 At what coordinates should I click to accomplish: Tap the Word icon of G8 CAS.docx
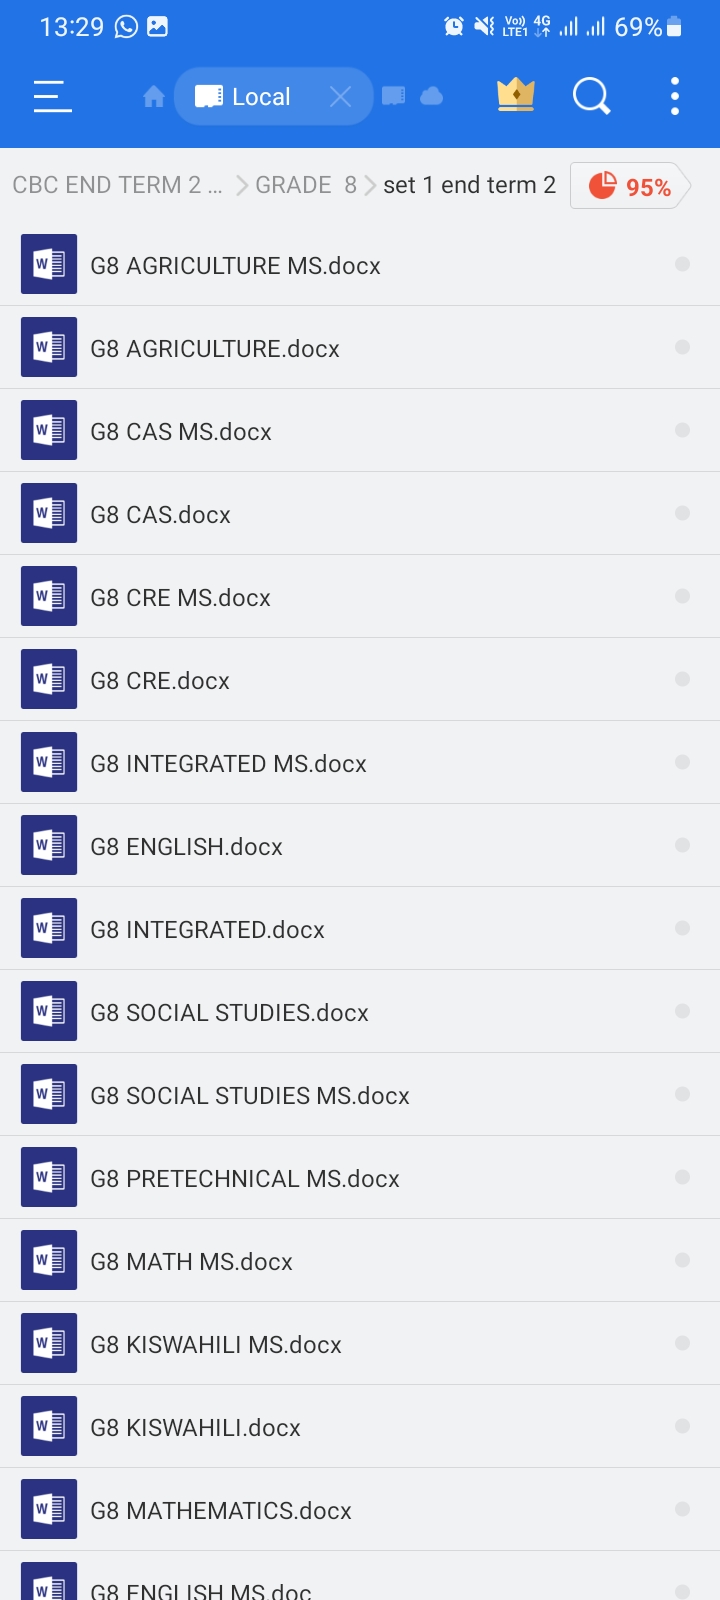pyautogui.click(x=49, y=514)
